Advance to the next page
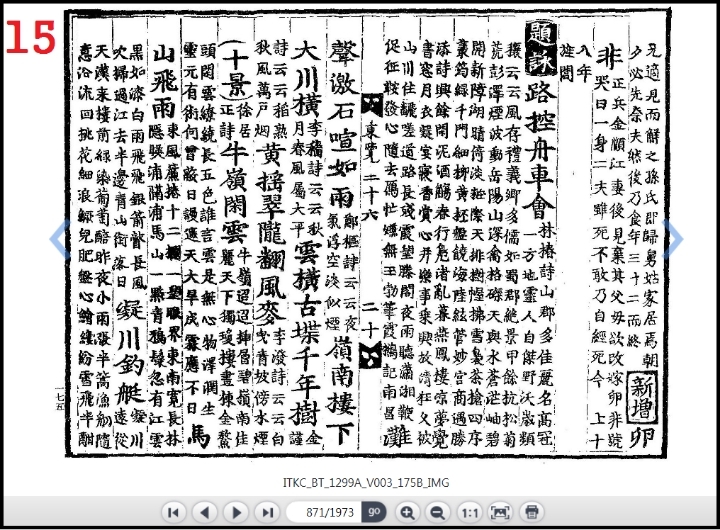The height and width of the screenshot is (530, 720). (236, 512)
